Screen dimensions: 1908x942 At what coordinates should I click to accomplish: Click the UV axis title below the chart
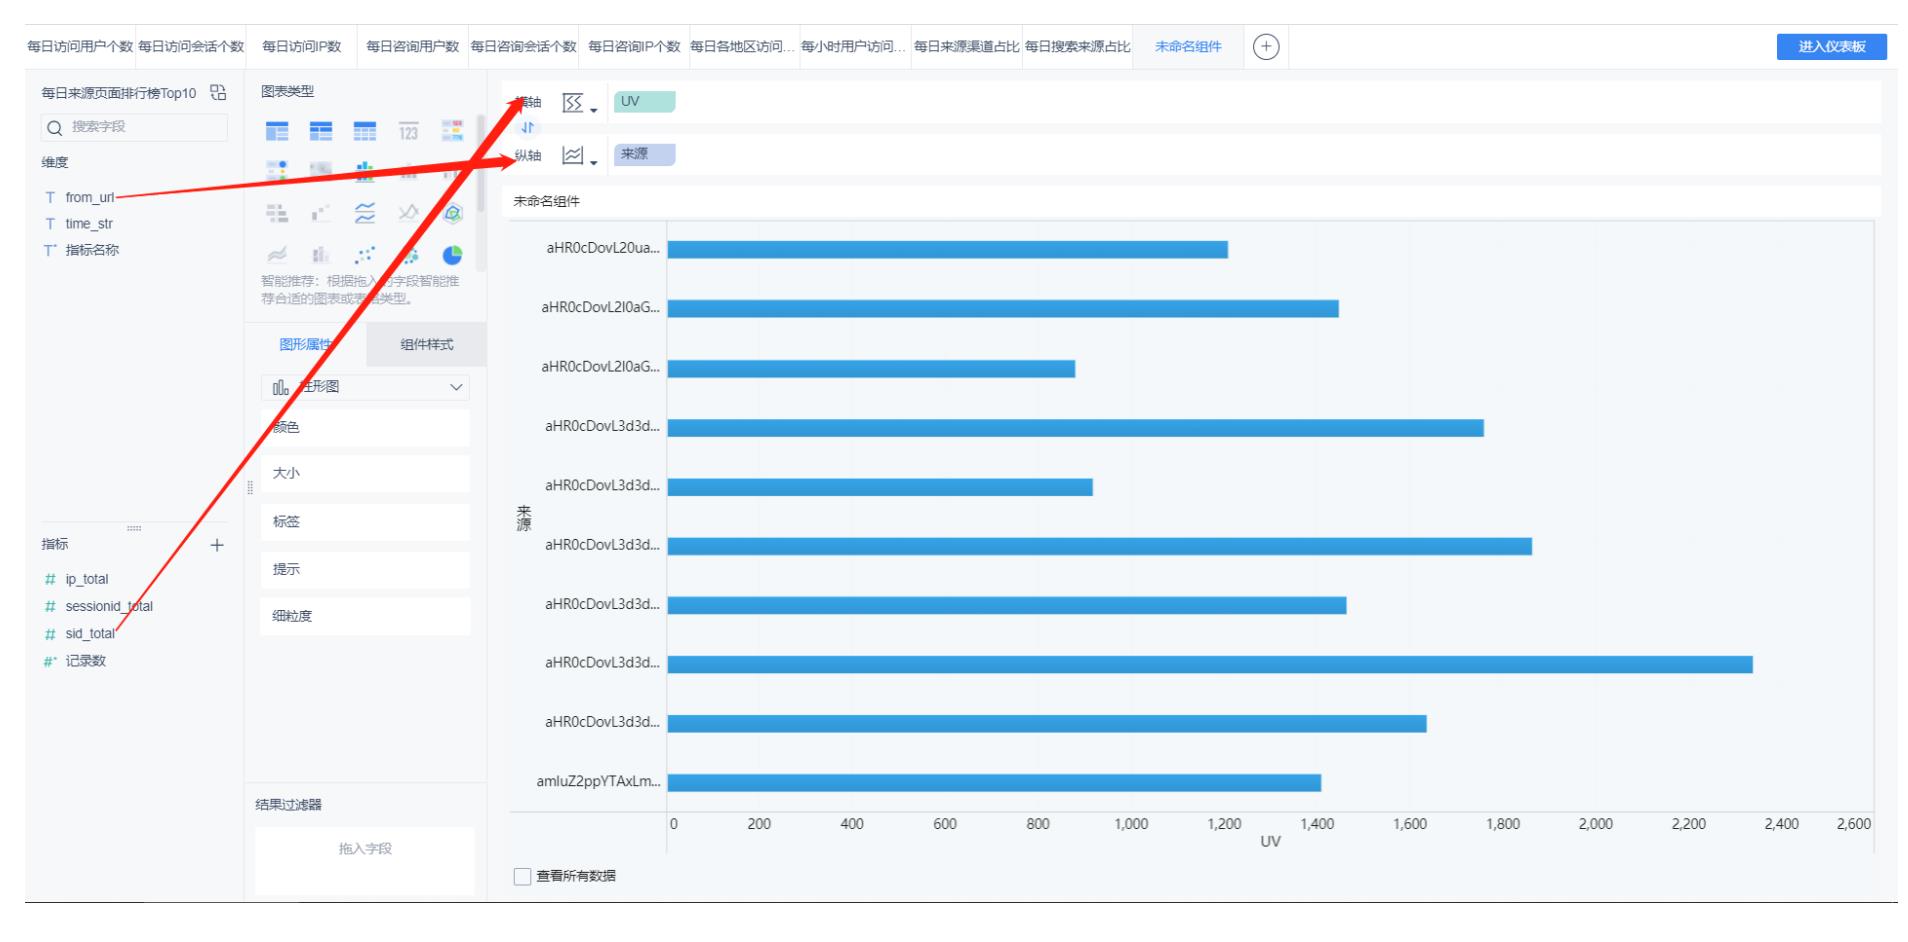(x=1270, y=842)
